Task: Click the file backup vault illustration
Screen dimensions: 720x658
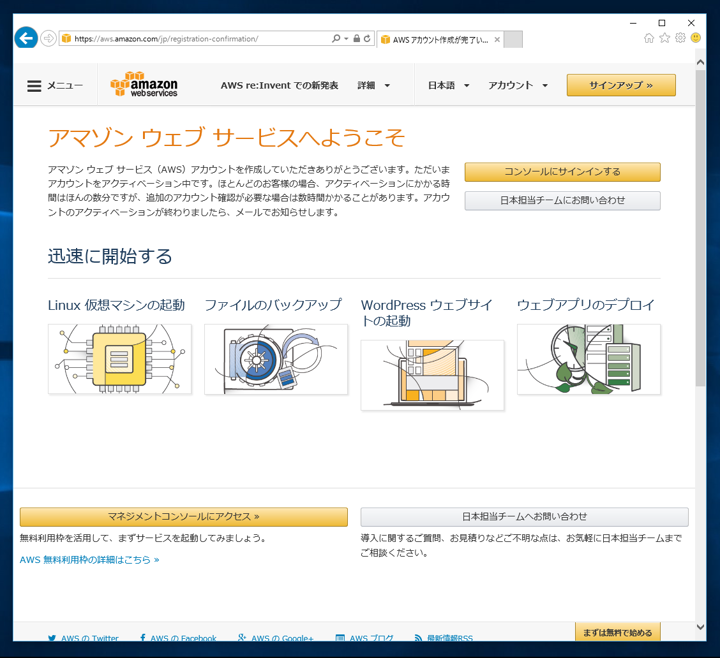Action: 276,359
